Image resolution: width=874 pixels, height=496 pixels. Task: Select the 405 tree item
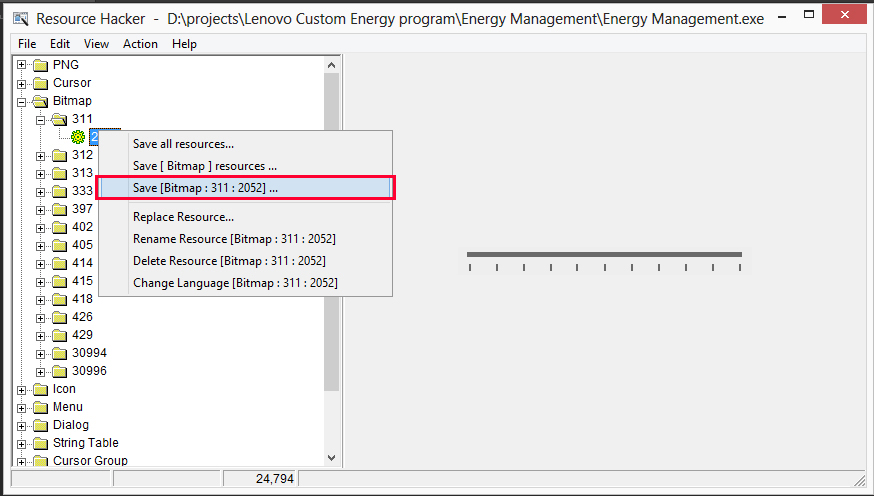(82, 245)
